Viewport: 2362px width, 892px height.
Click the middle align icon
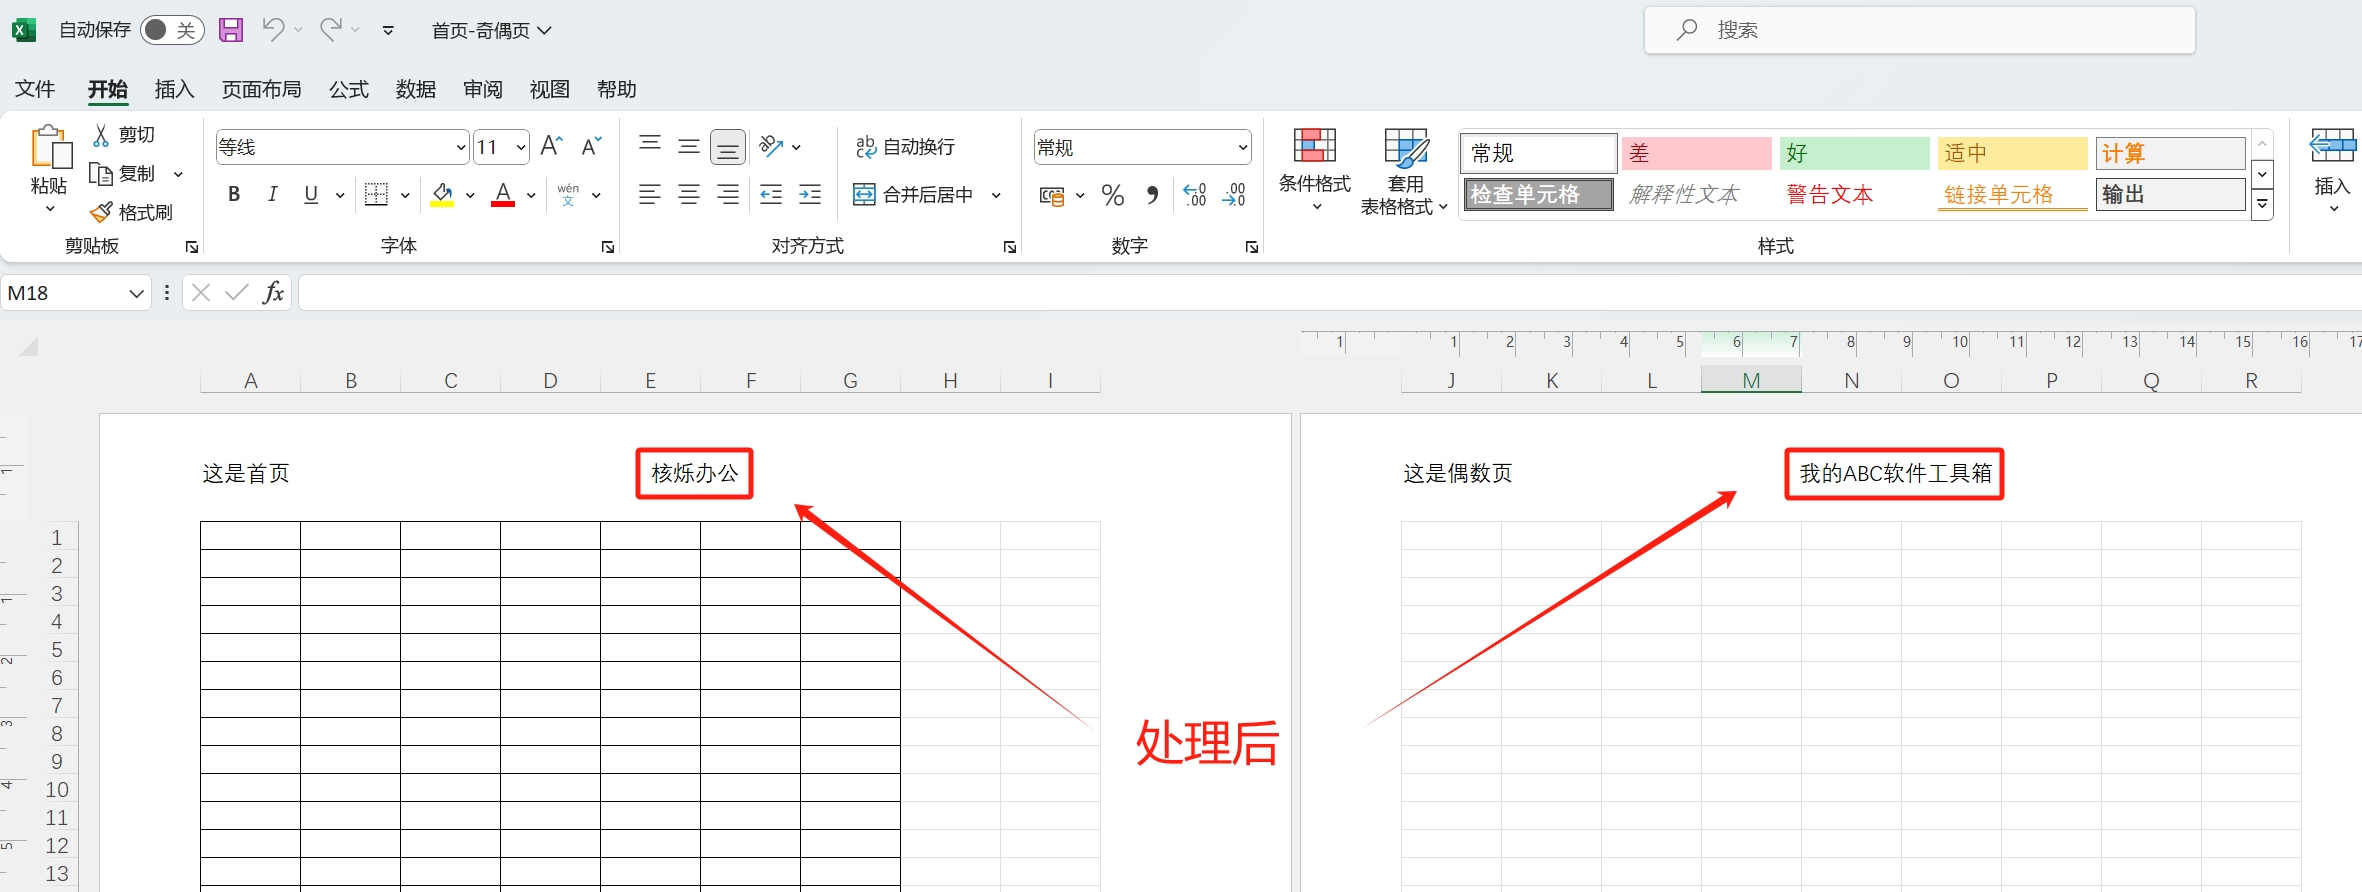[689, 147]
